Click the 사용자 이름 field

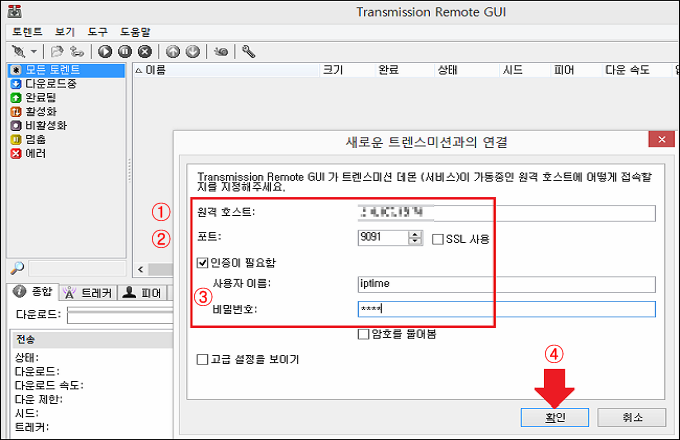(x=507, y=284)
